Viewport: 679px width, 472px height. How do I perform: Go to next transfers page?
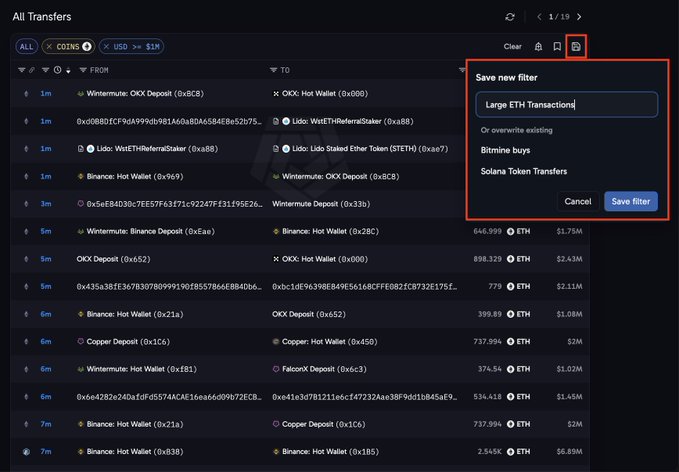click(x=579, y=17)
